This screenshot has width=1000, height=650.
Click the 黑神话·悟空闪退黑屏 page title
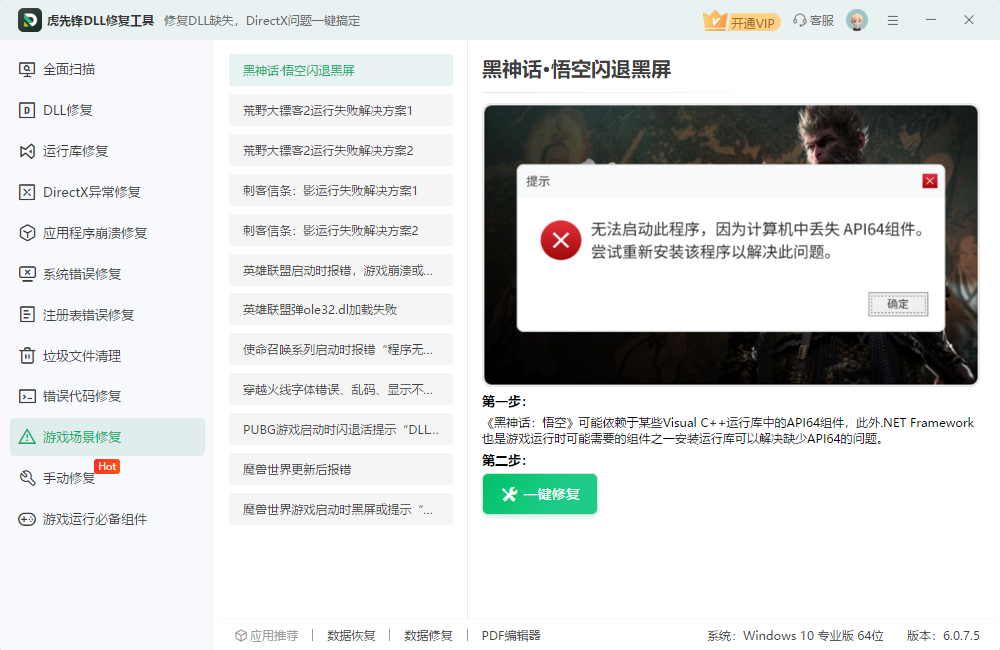(x=577, y=69)
